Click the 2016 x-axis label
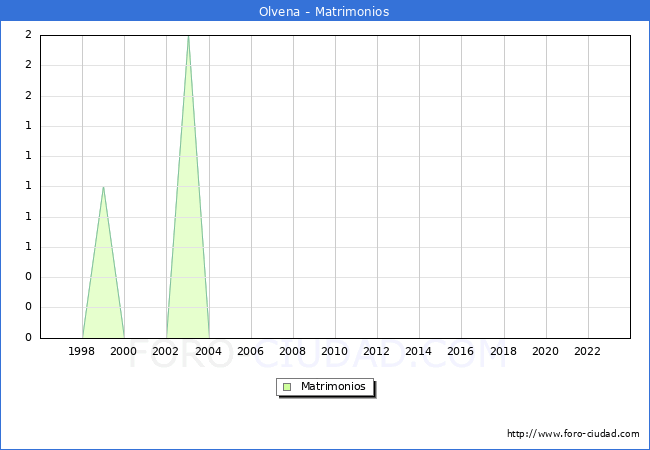This screenshot has height=450, width=650. (x=460, y=351)
